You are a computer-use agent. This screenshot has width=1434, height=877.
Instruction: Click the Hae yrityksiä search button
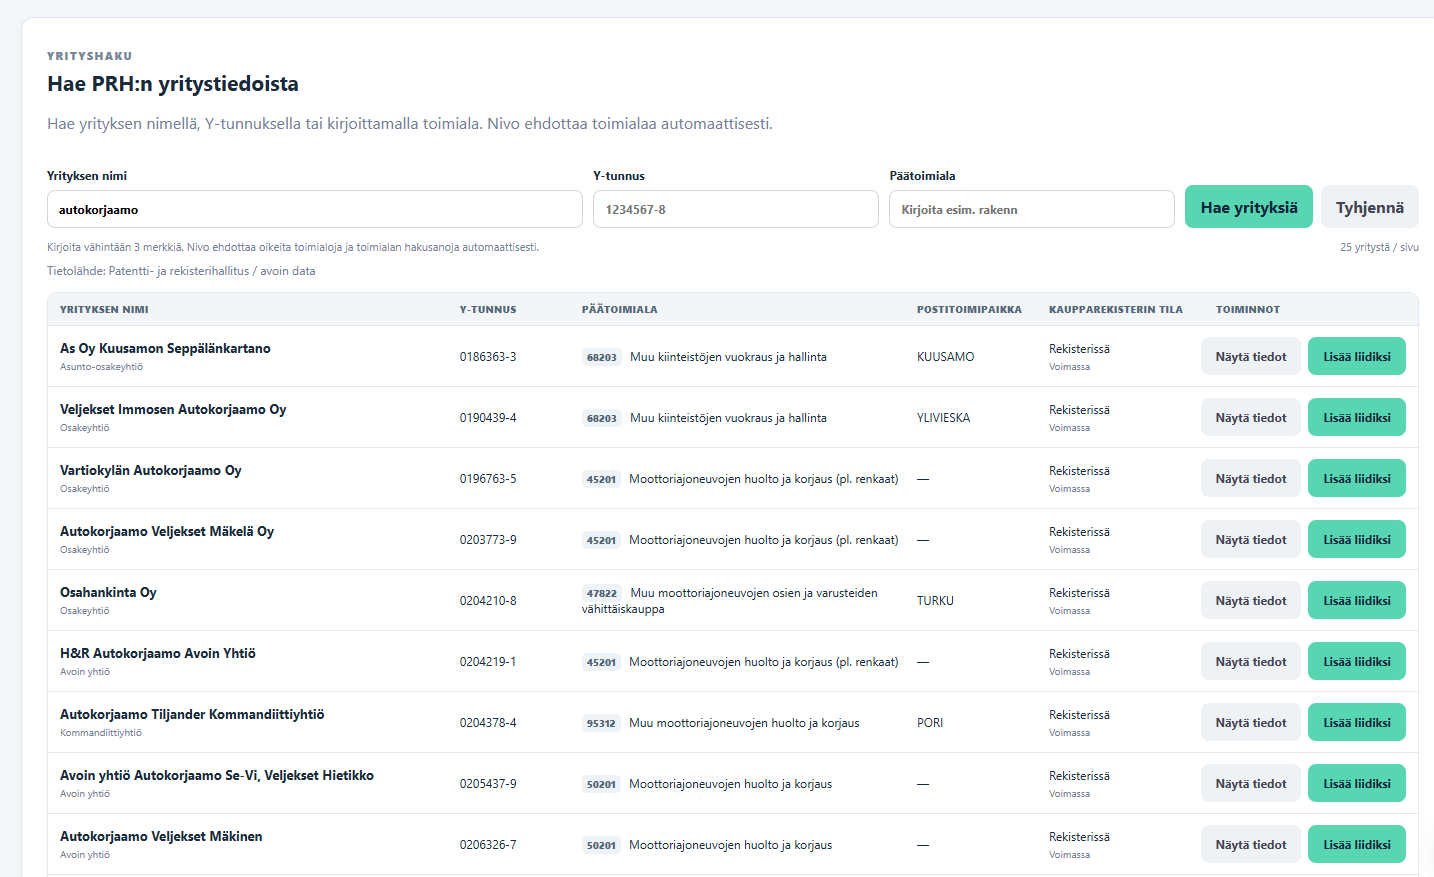coord(1249,207)
